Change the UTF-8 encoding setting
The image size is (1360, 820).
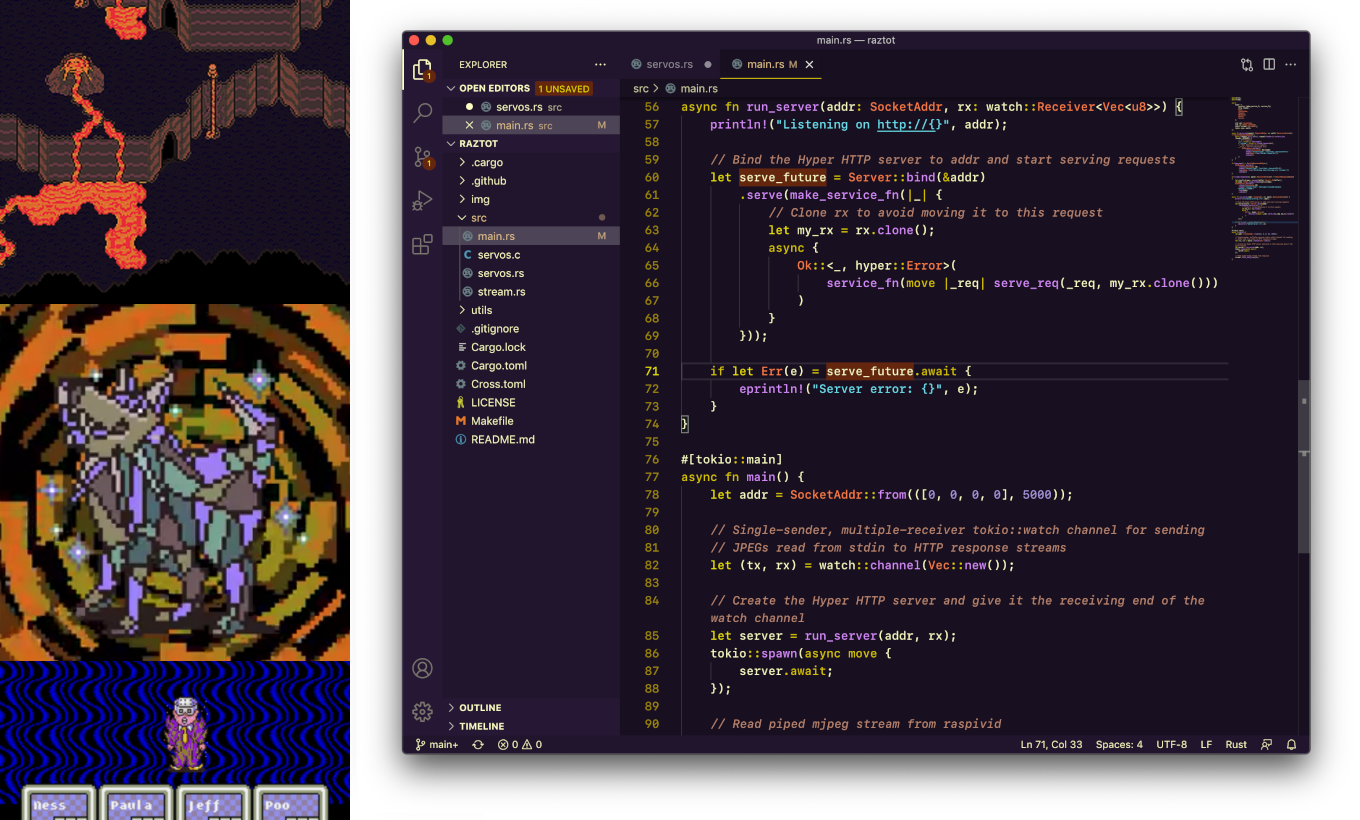[1172, 745]
